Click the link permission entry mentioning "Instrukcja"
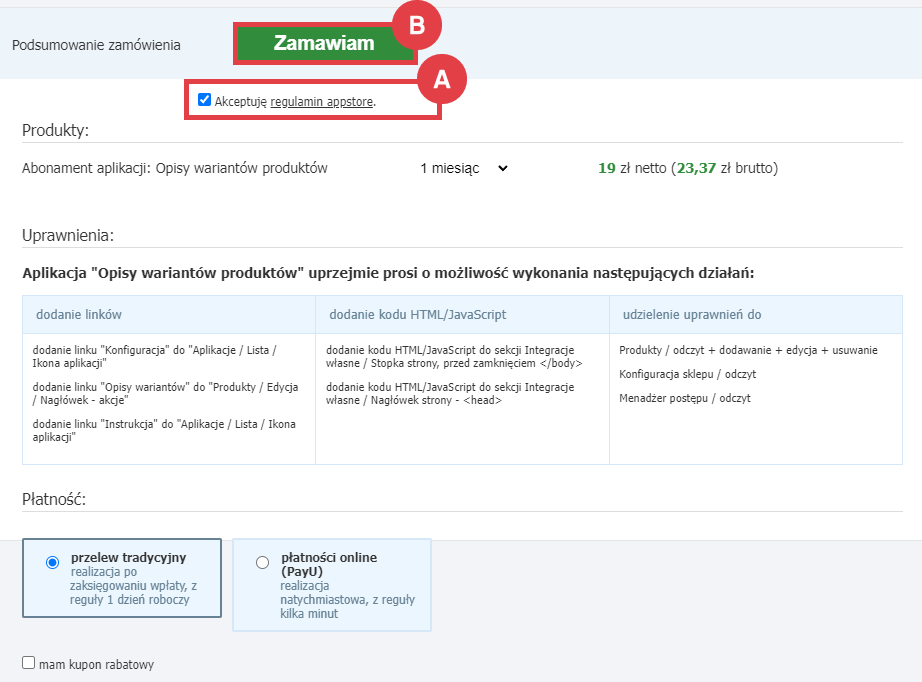922x682 pixels. click(x=164, y=430)
